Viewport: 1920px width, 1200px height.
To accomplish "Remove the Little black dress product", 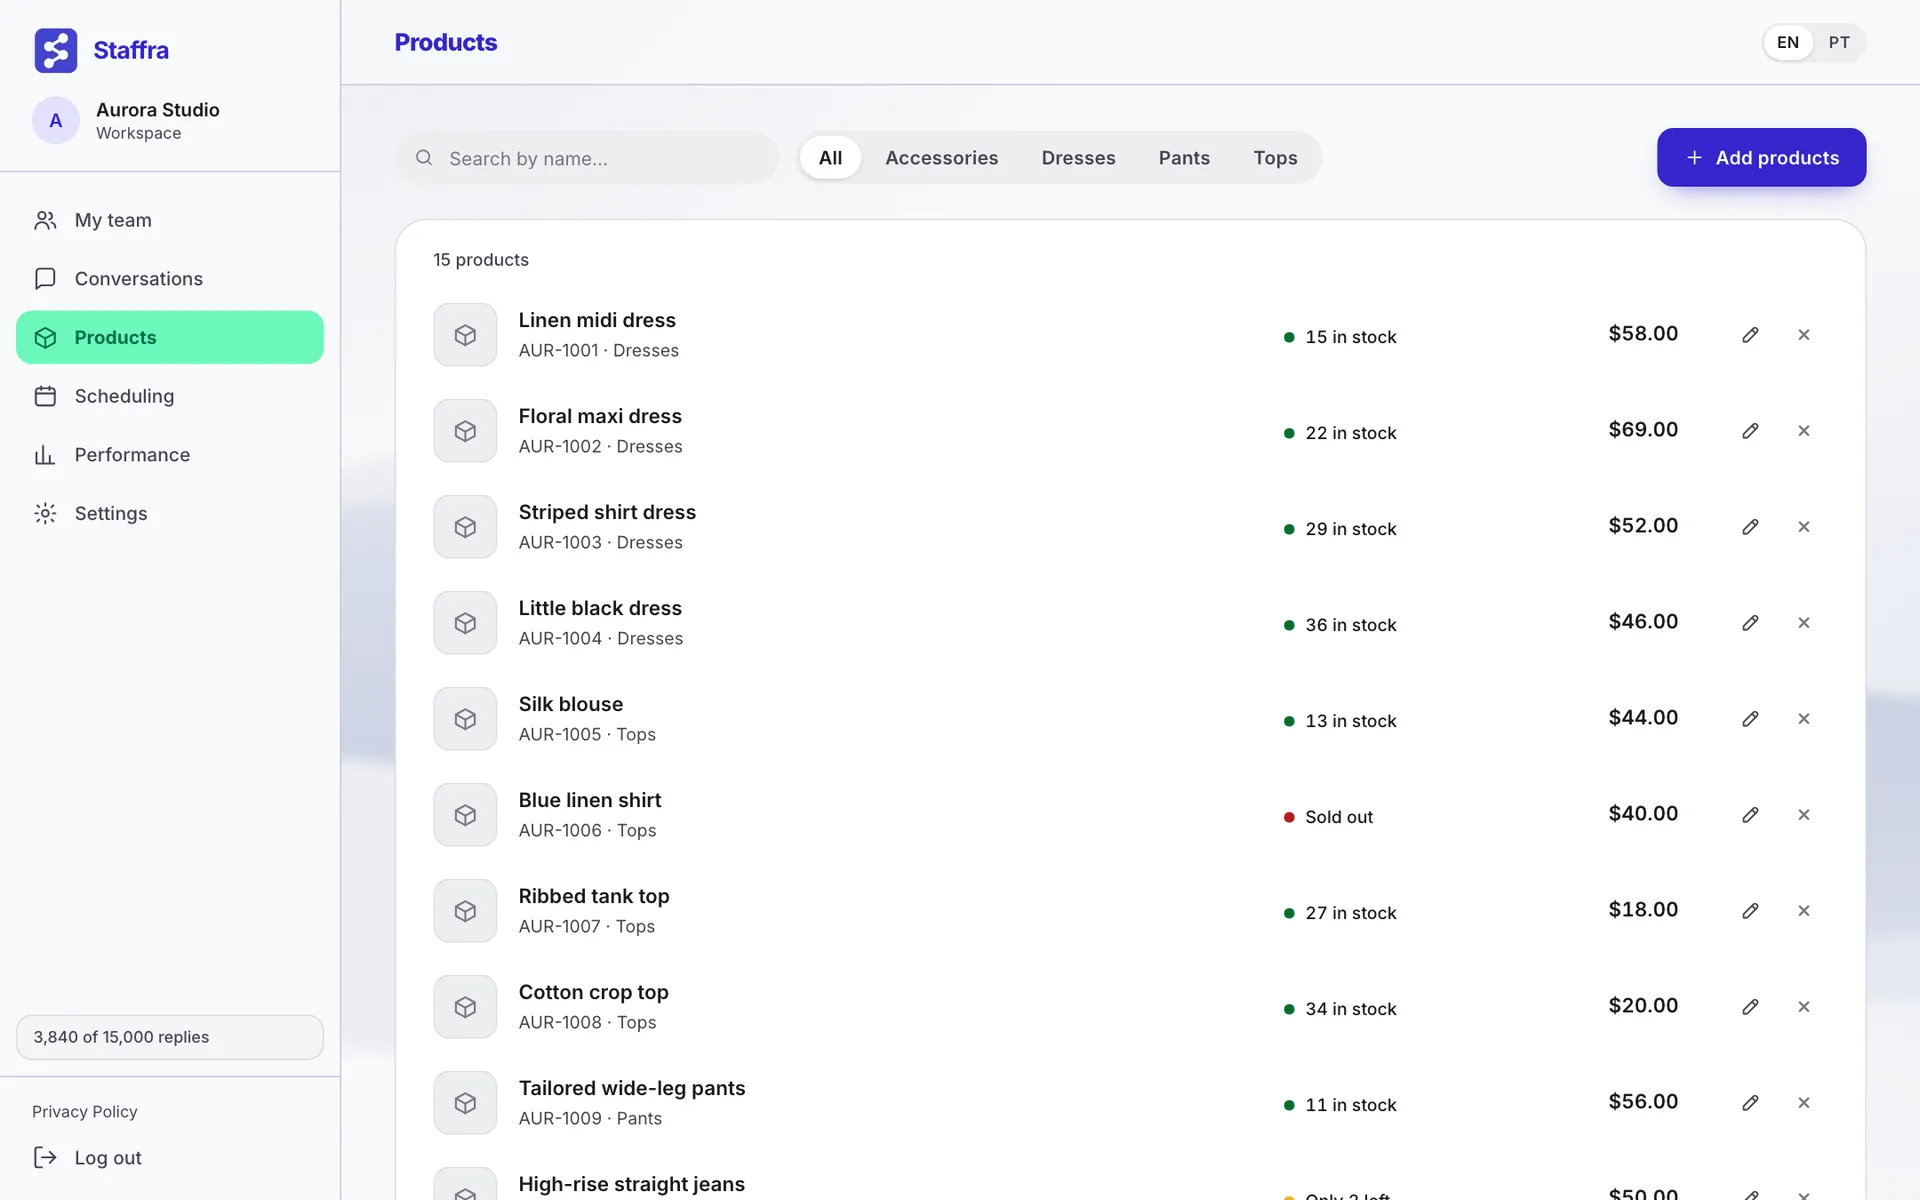I will [1804, 623].
